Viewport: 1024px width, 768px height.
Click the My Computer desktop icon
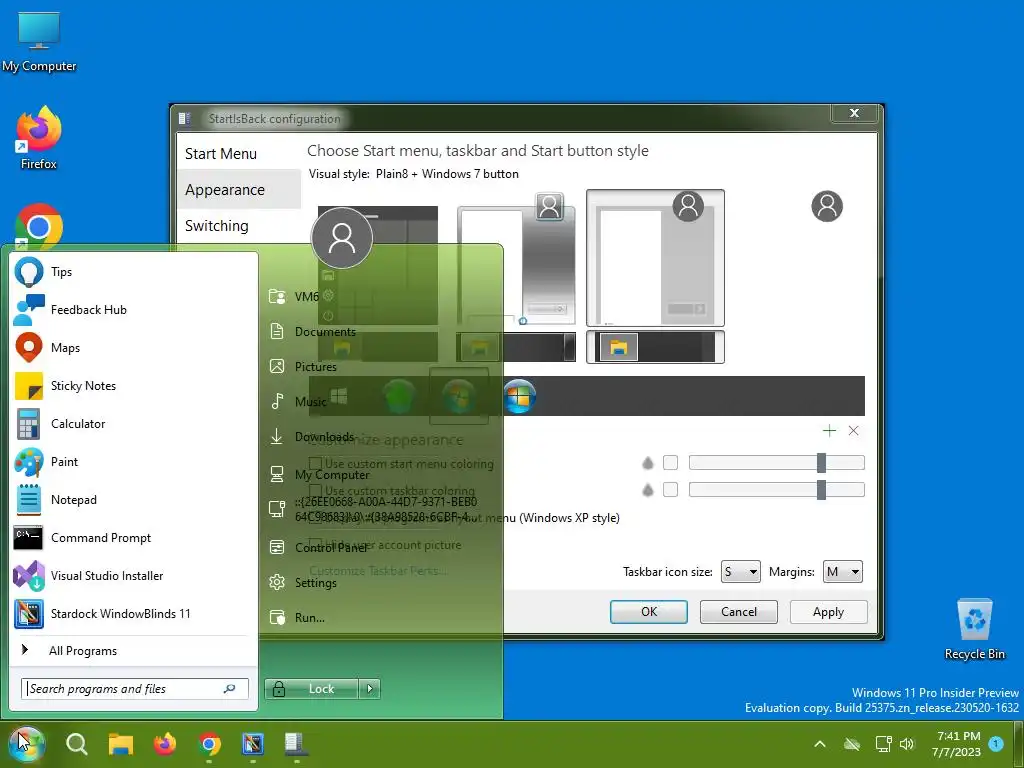(x=39, y=41)
